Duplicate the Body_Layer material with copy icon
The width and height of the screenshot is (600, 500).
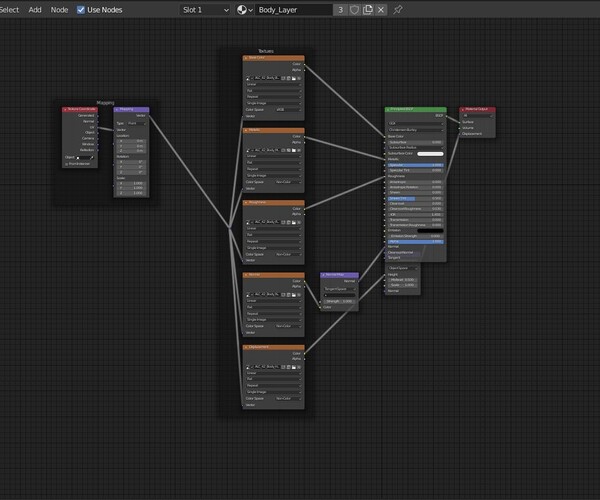(x=368, y=9)
